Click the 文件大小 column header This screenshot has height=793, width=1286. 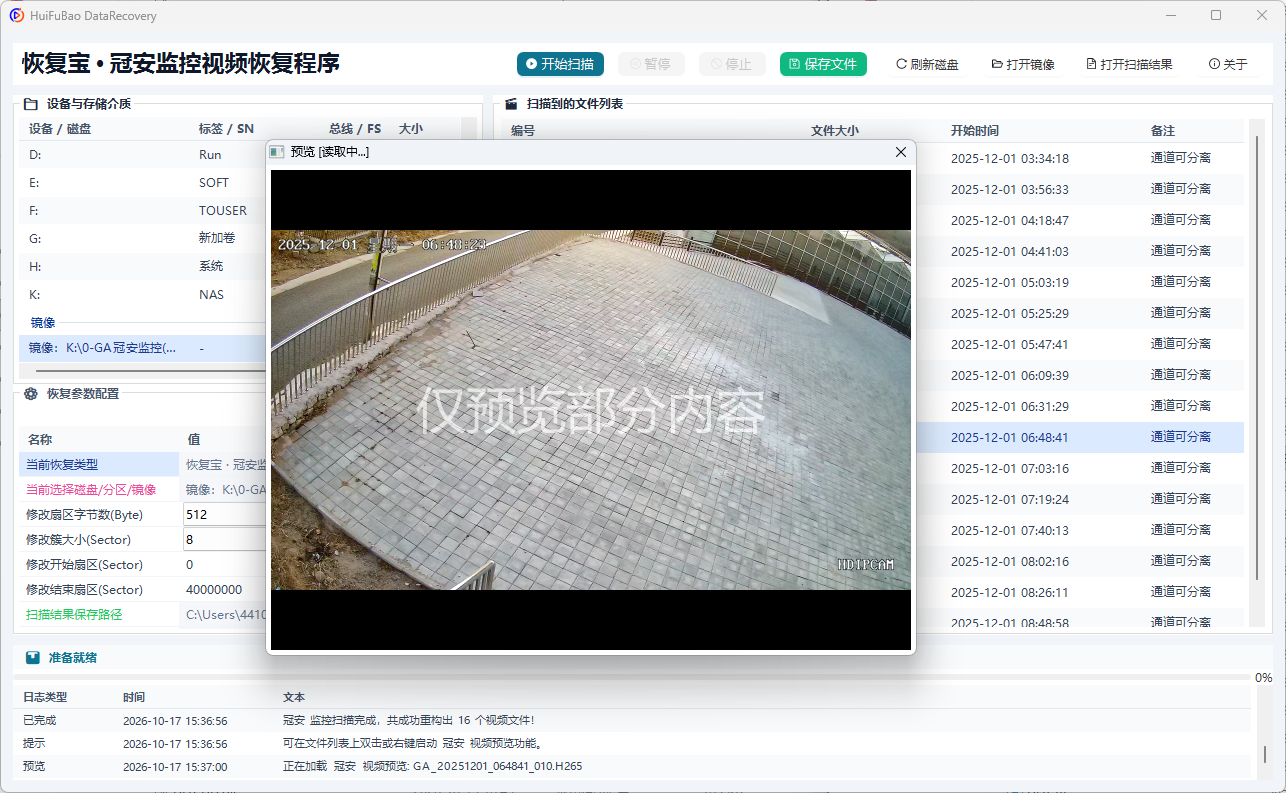(834, 131)
